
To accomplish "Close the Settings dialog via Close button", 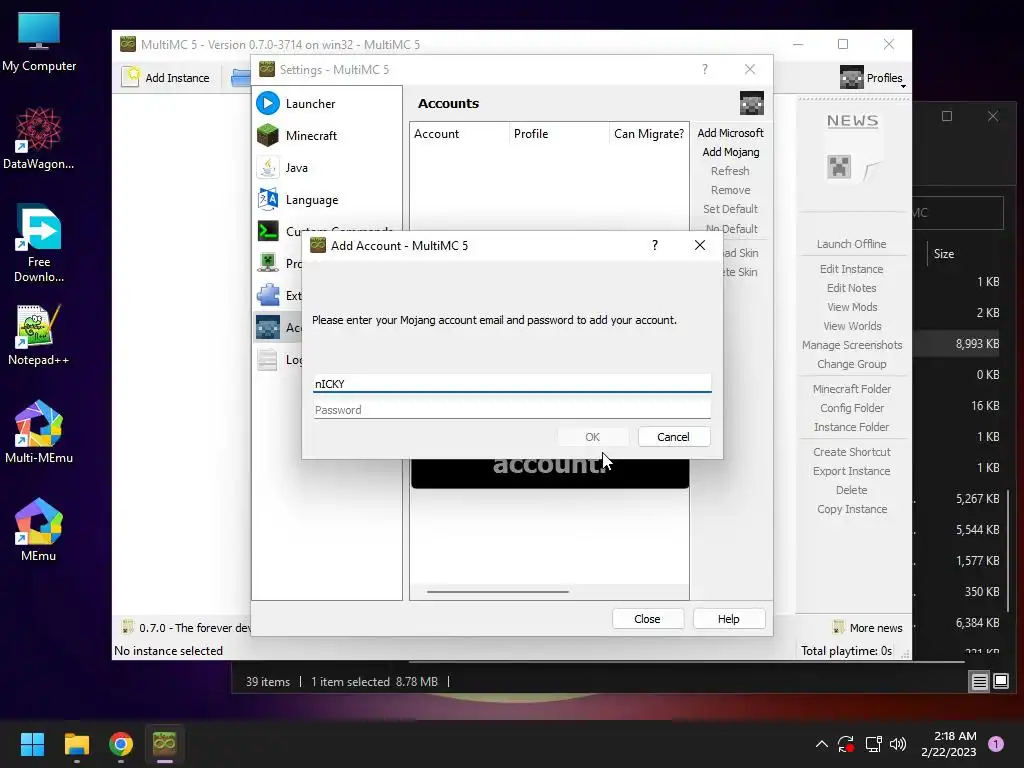I will [647, 618].
